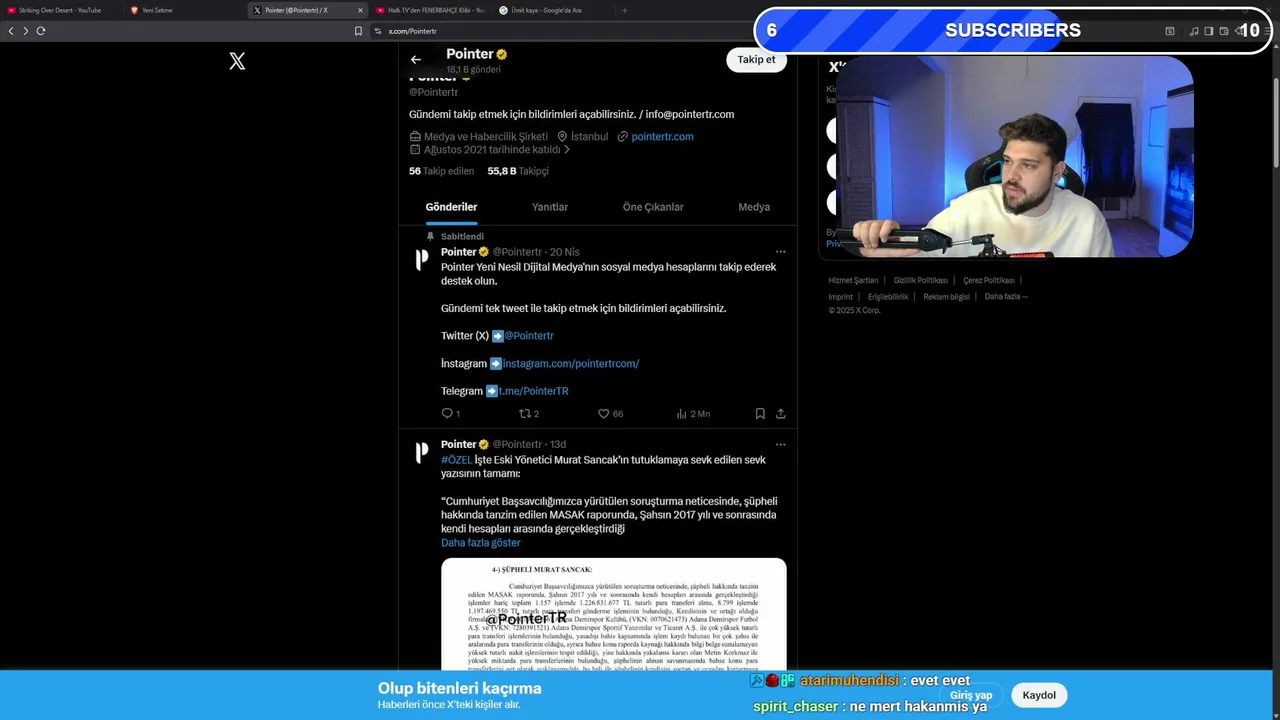
Task: Open the @Pointertr mention link in pinned post
Action: pos(529,336)
